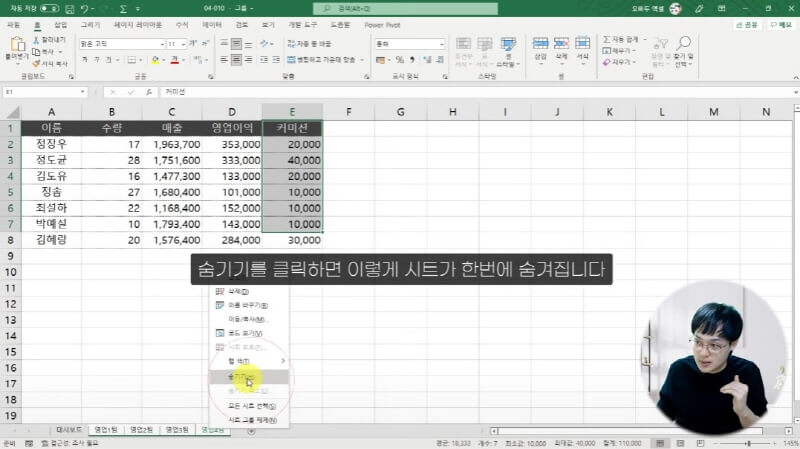The width and height of the screenshot is (800, 449).
Task: Open the Power Pivot ribbon tab
Action: [x=382, y=24]
